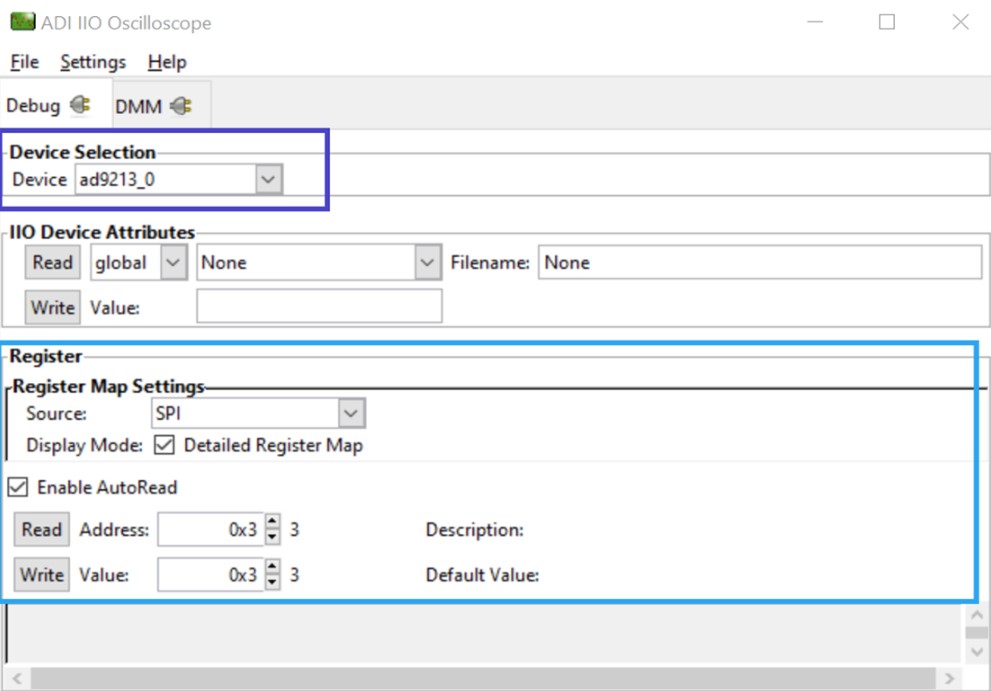This screenshot has height=691, width=991.
Task: Maximize the oscilloscope window
Action: [886, 22]
